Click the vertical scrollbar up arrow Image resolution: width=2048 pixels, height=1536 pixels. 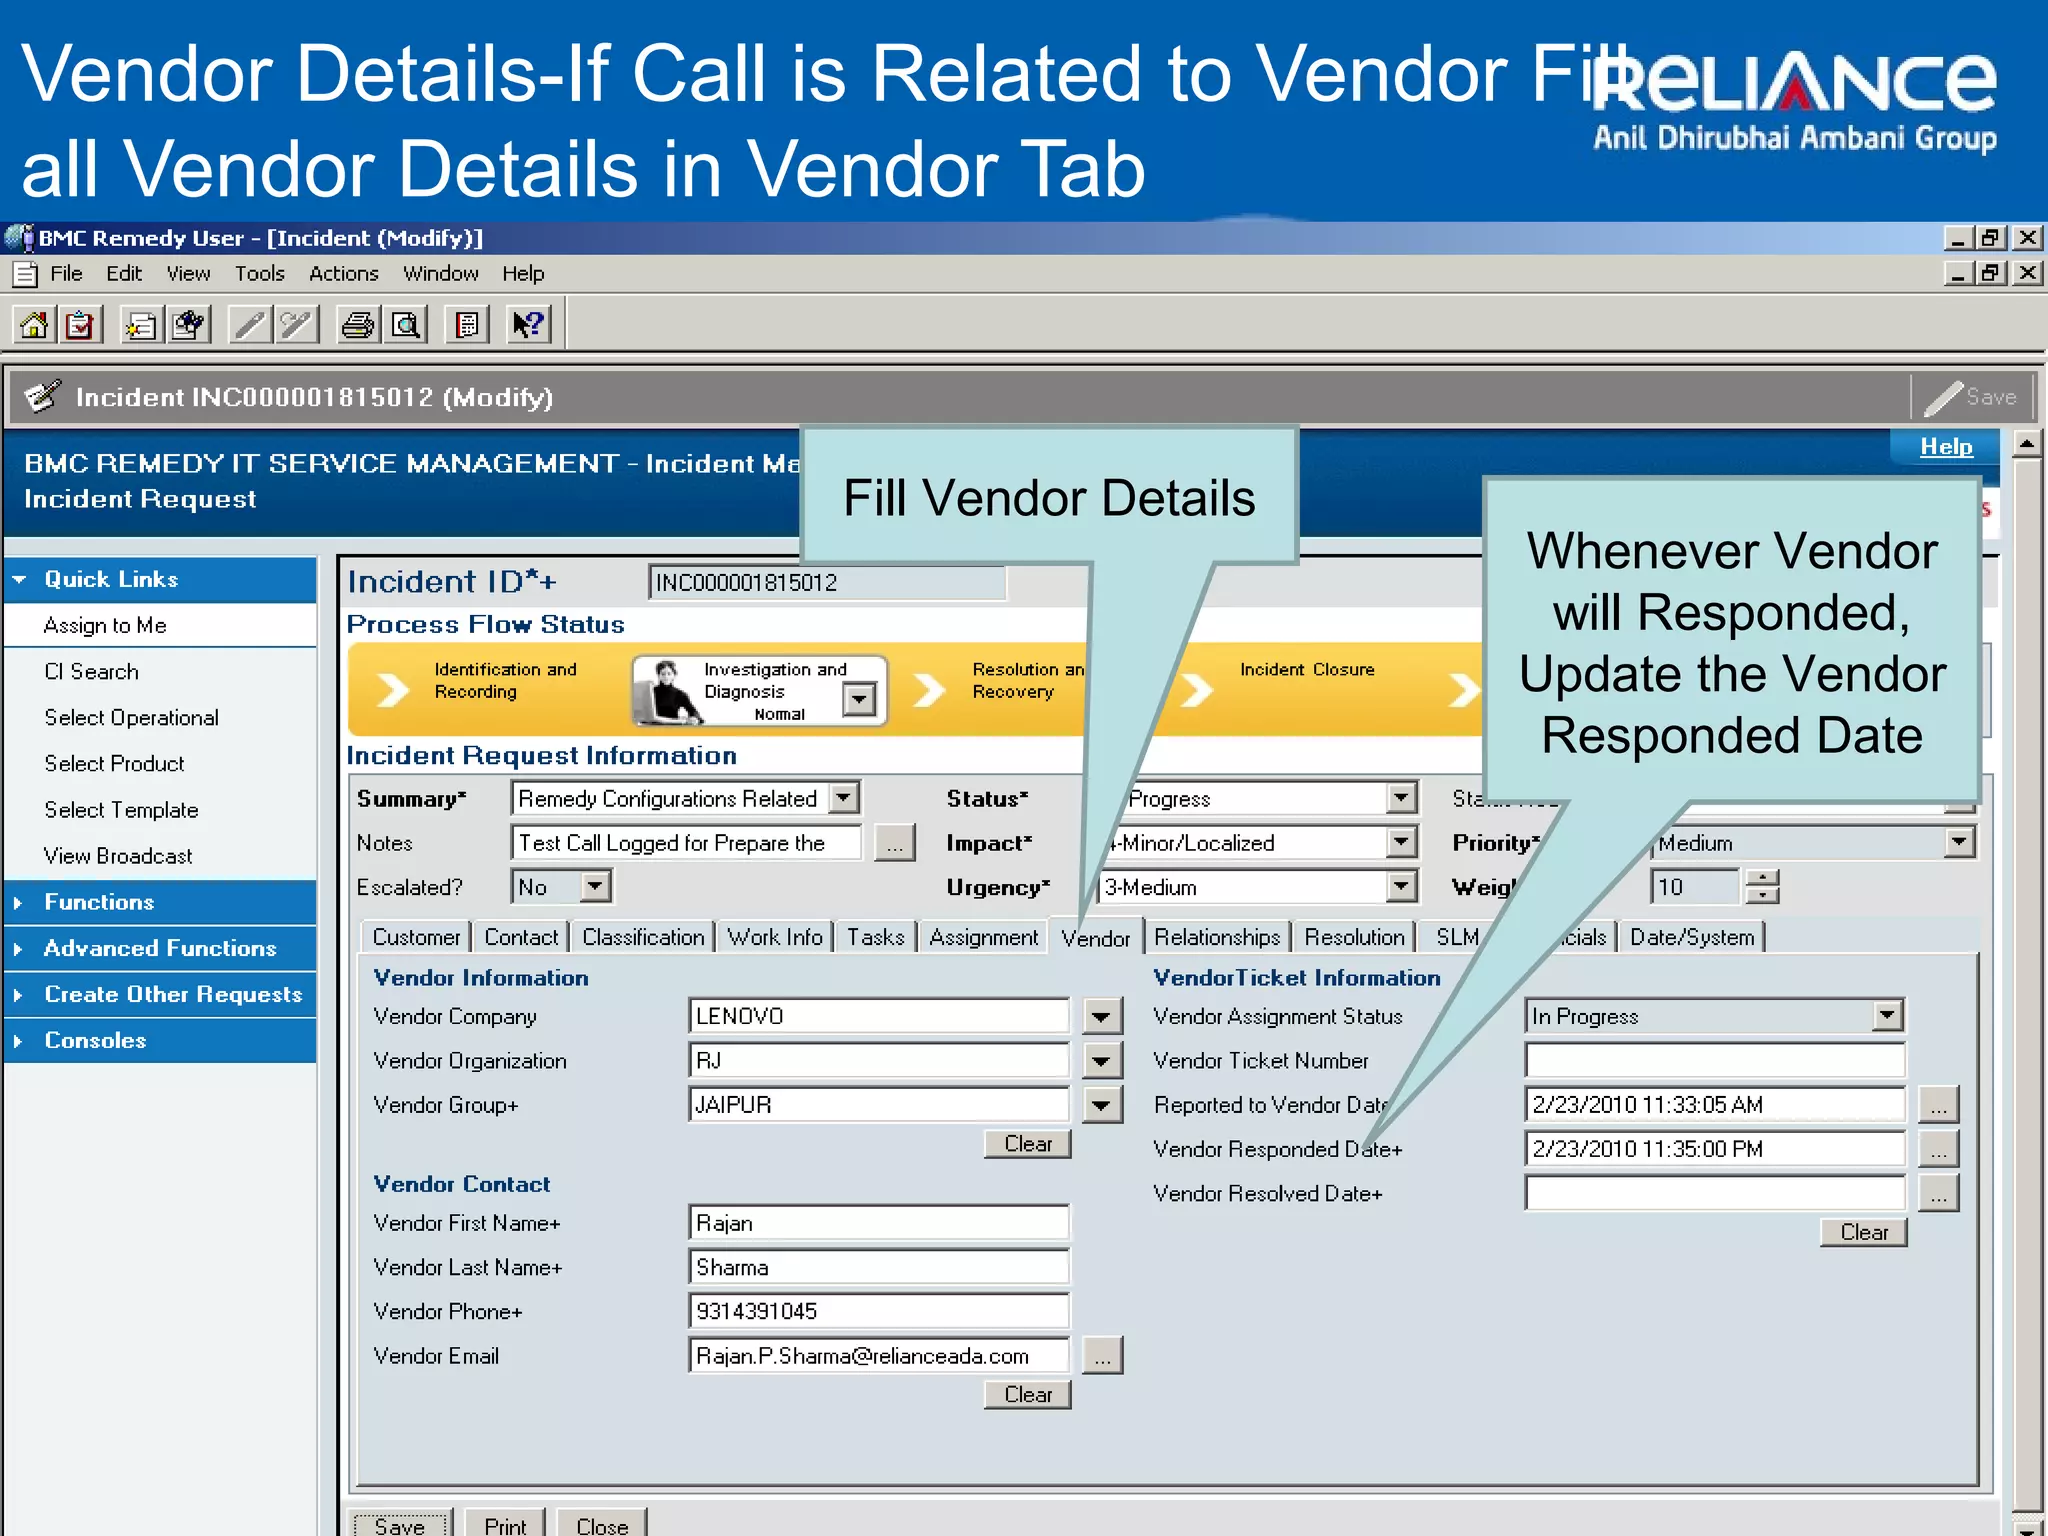tap(2027, 443)
